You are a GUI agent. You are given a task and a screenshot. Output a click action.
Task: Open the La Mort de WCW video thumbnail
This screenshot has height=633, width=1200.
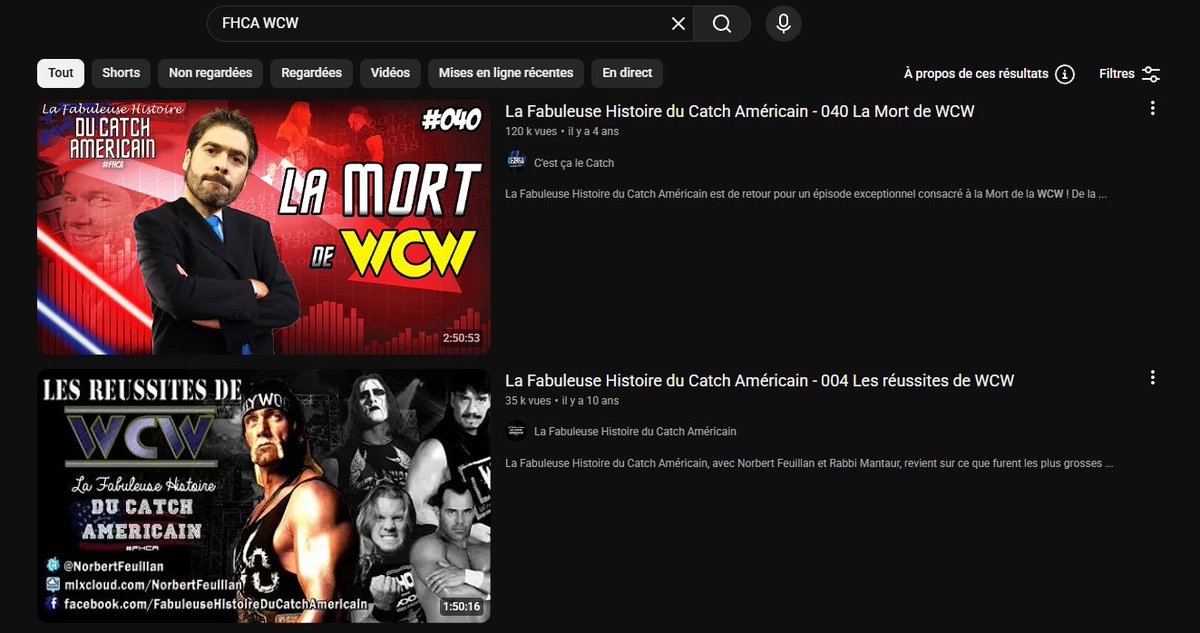[264, 227]
